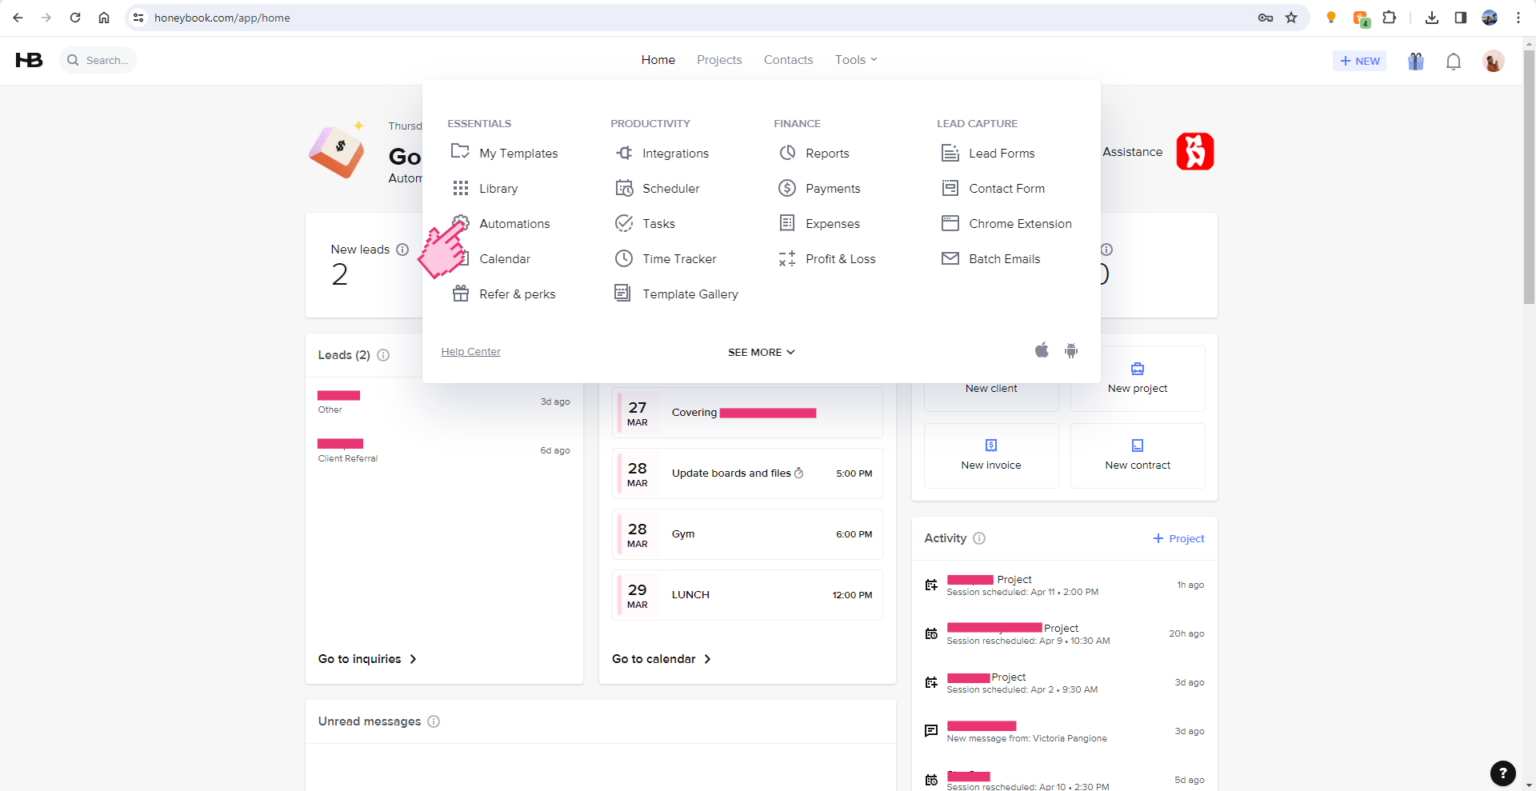Download the Android app icon
1536x791 pixels.
coord(1071,351)
